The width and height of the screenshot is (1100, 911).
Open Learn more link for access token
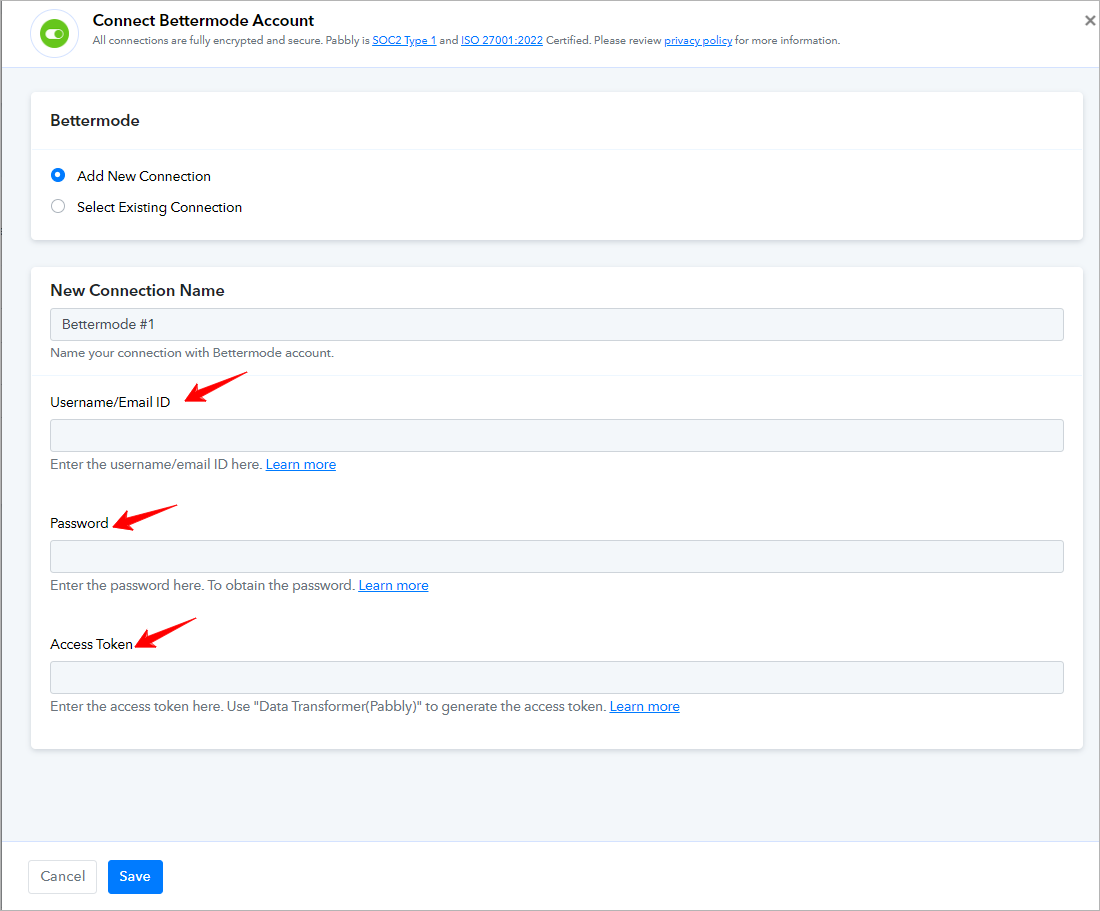tap(645, 706)
